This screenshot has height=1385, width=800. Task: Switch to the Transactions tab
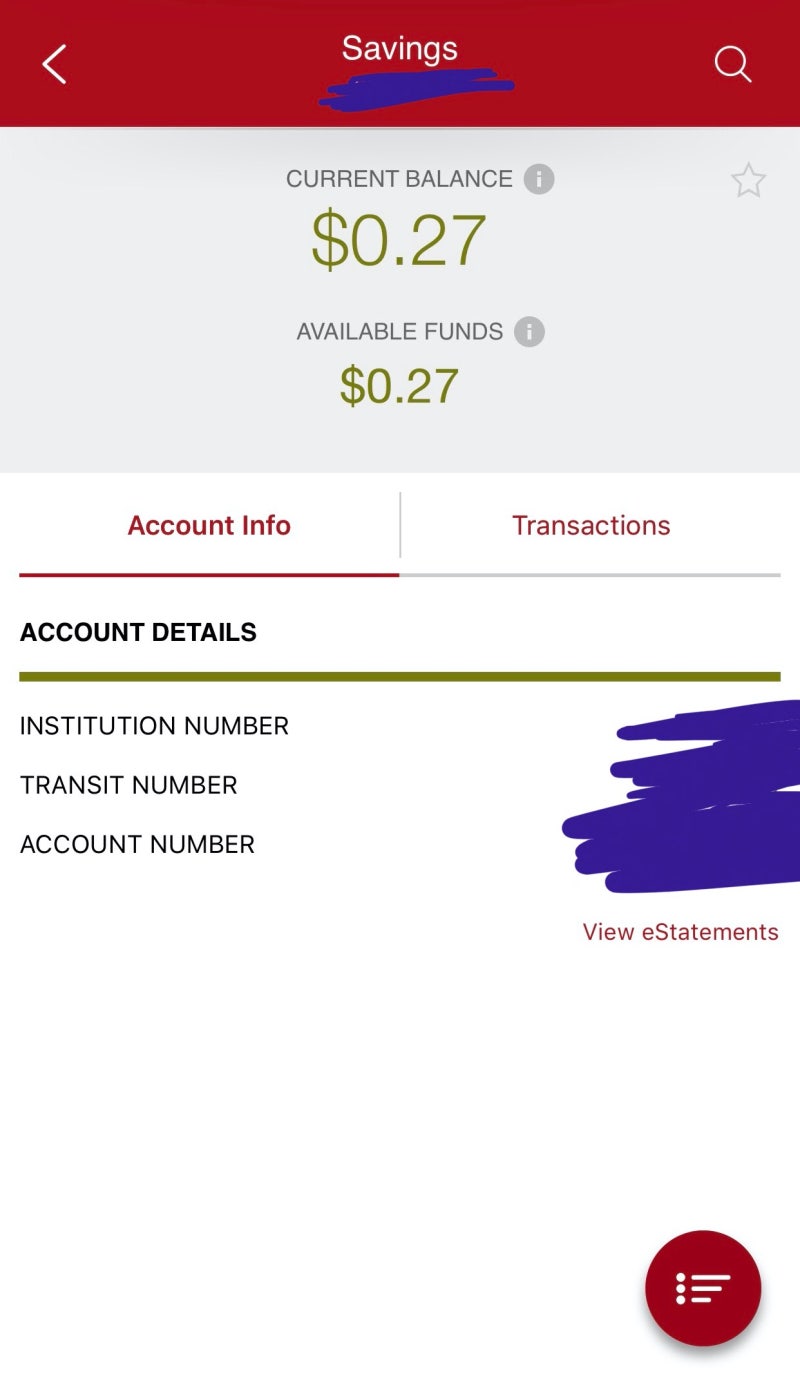pos(591,526)
